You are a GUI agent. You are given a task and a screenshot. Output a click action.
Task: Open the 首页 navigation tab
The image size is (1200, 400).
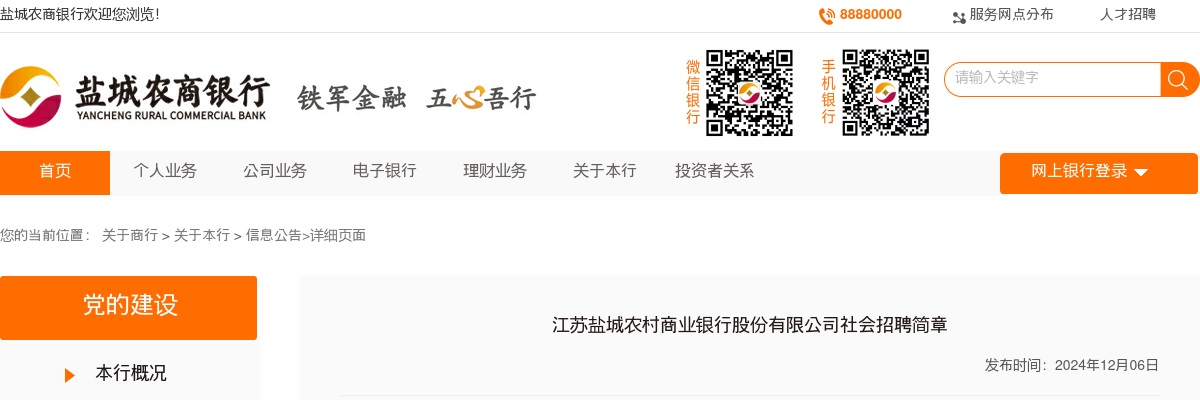click(x=55, y=173)
